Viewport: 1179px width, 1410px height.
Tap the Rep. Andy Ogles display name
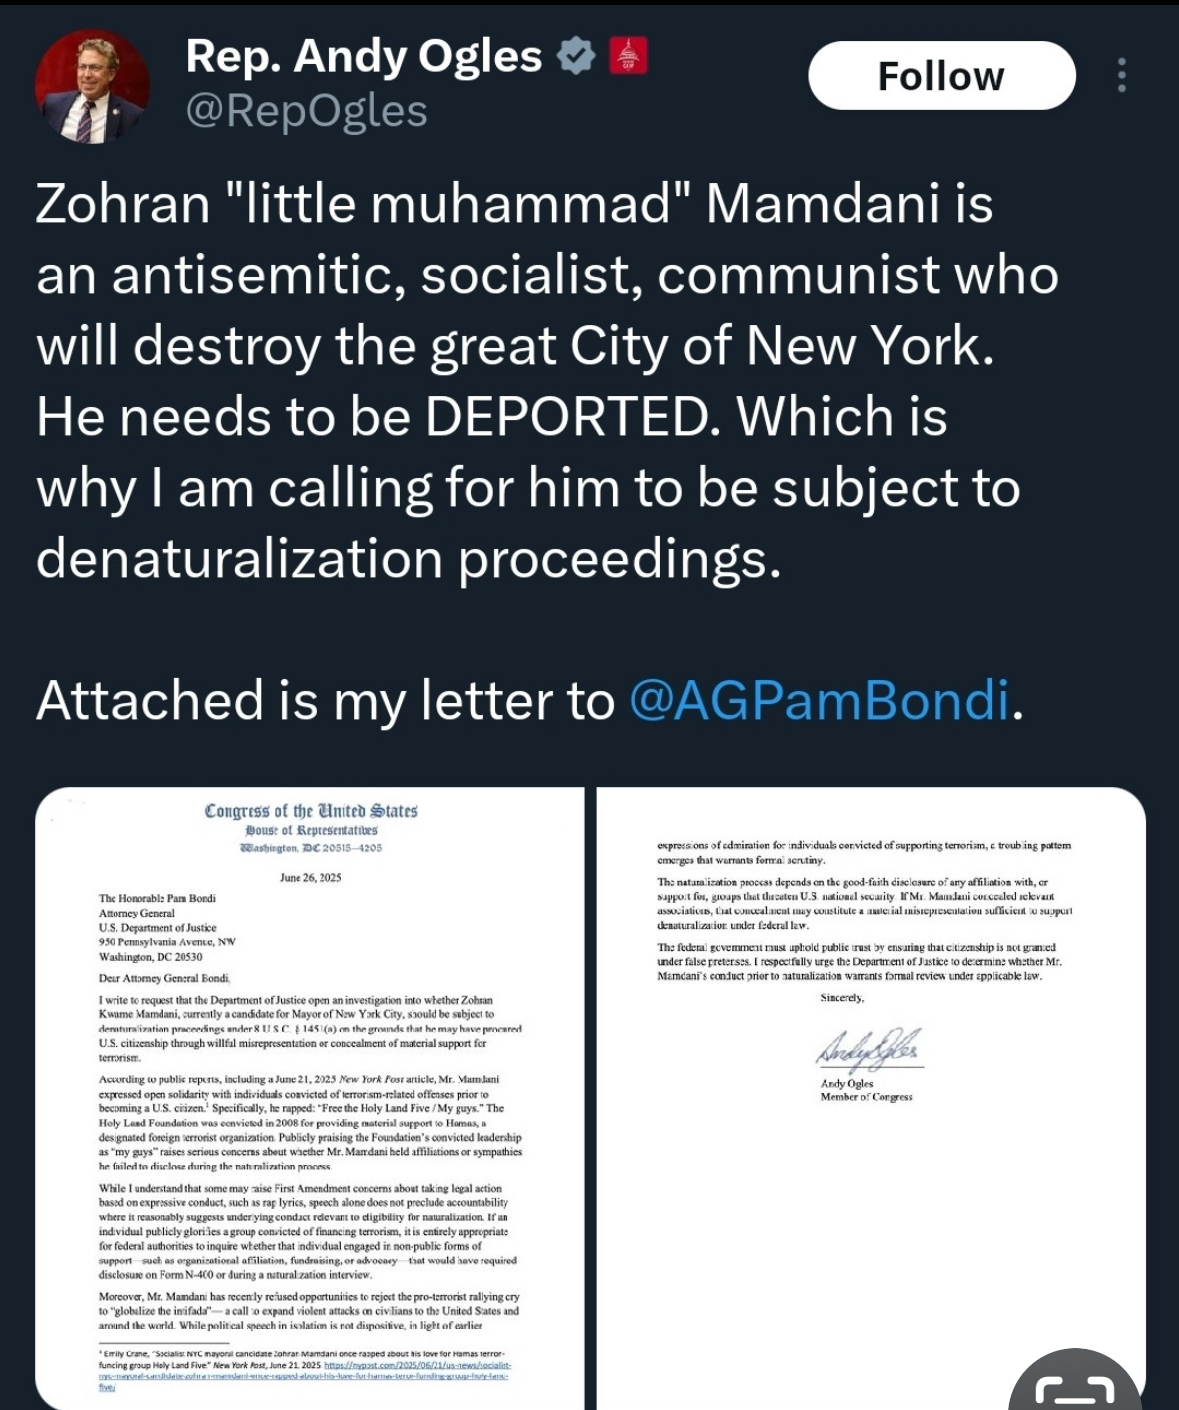[364, 57]
